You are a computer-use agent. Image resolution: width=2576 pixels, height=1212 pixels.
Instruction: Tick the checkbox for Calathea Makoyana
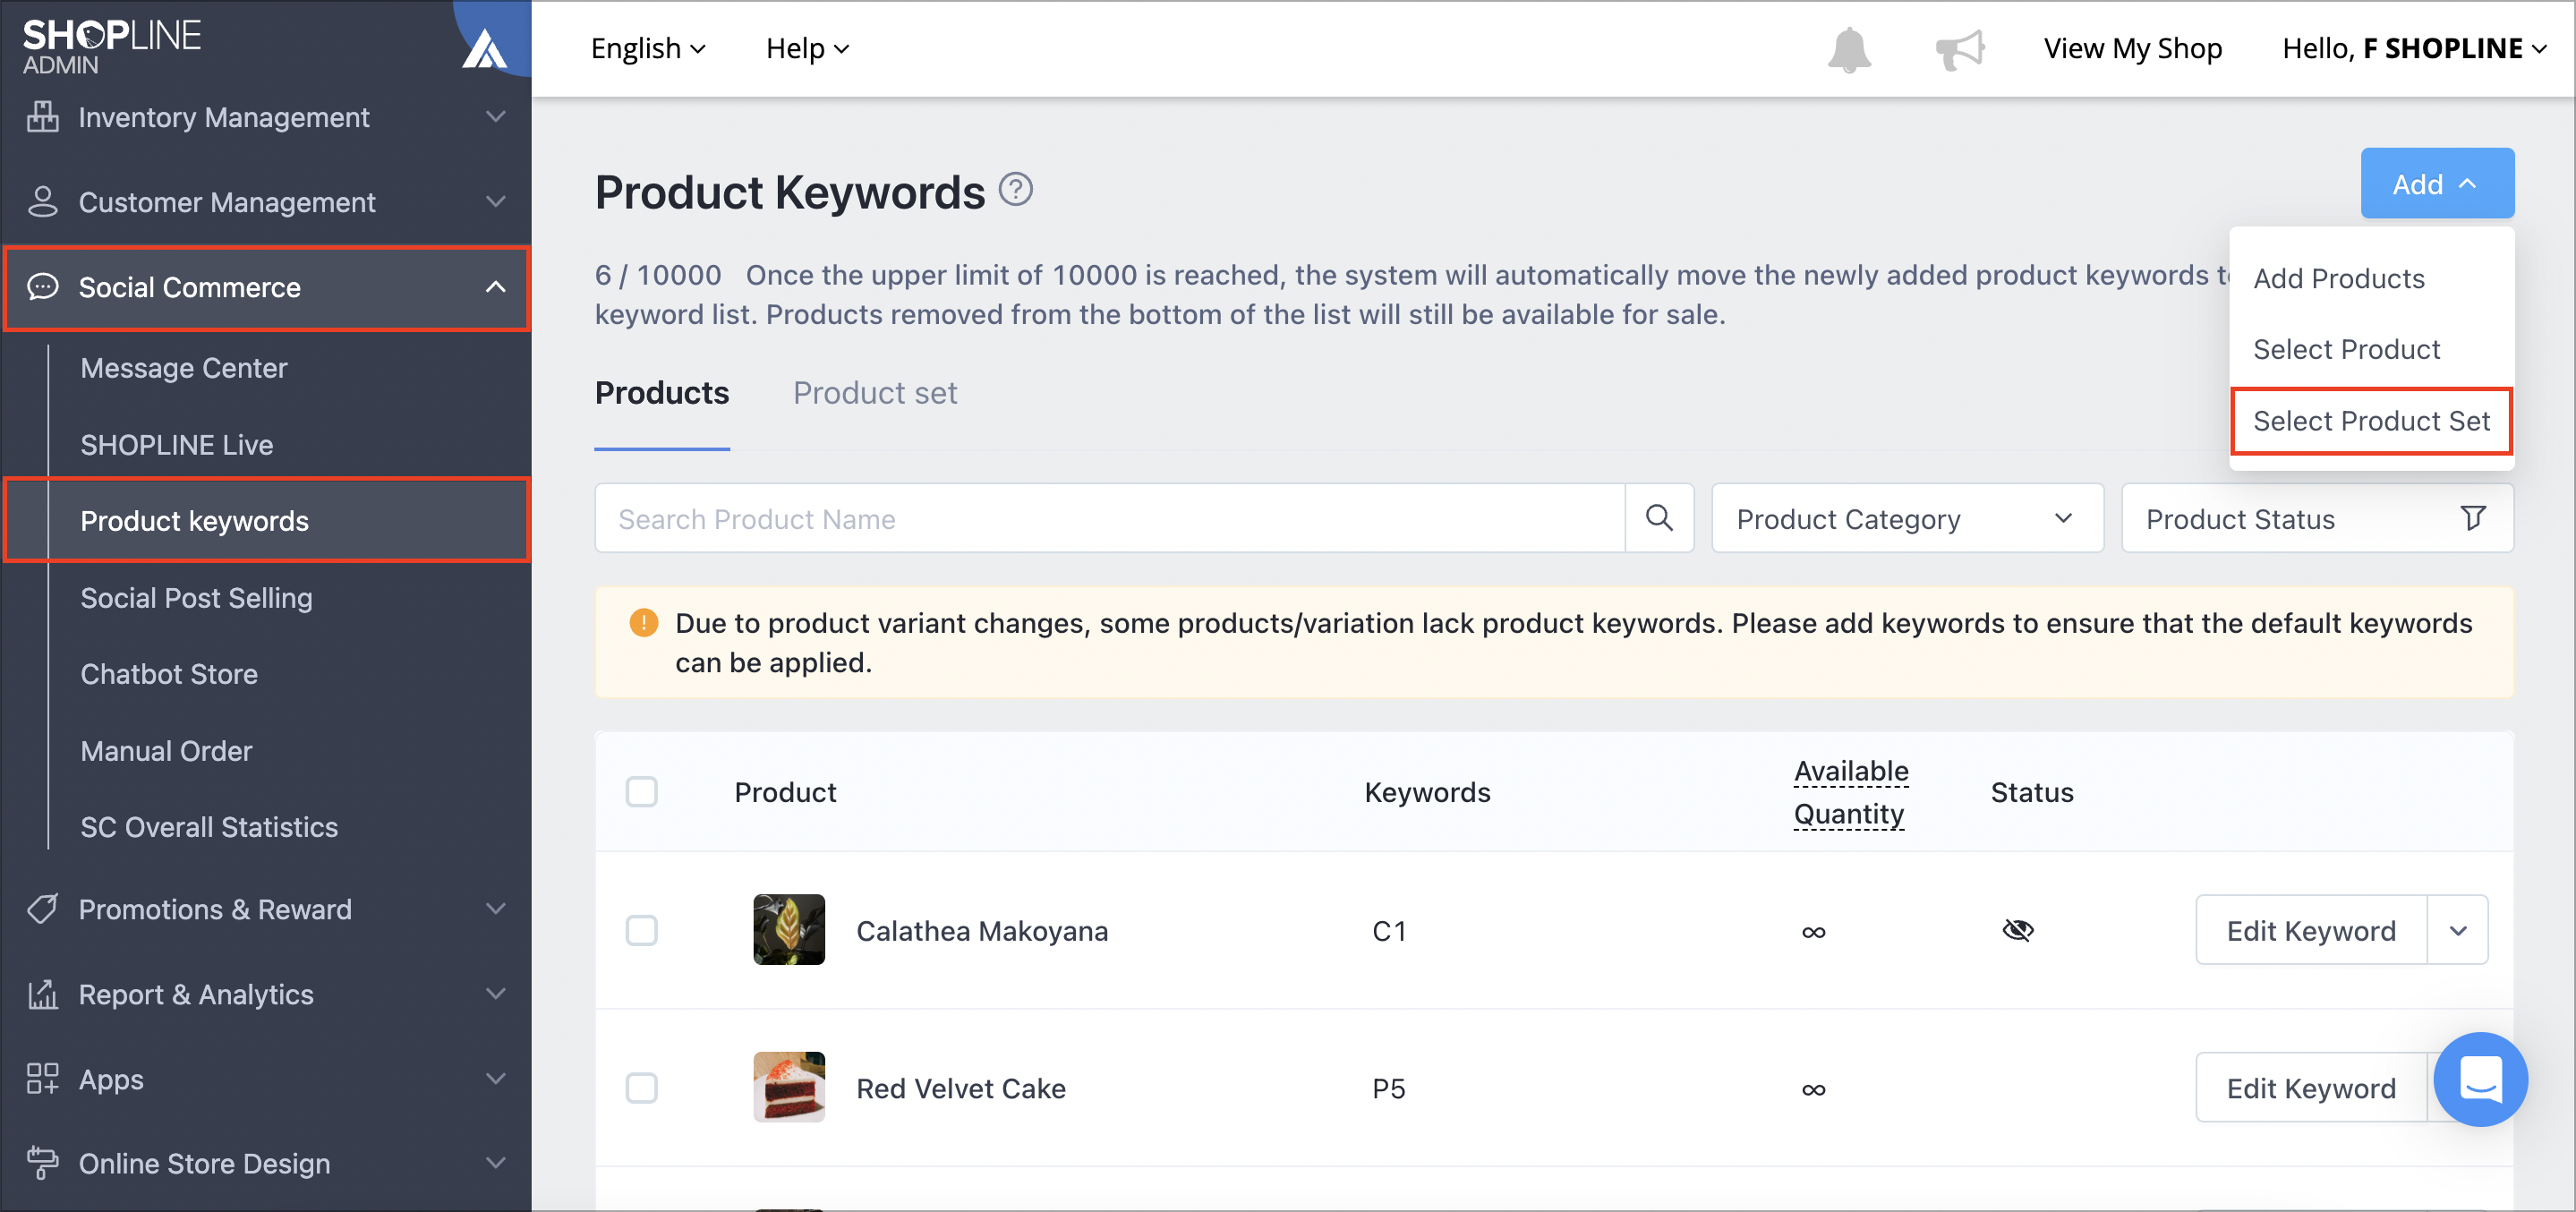coord(641,930)
